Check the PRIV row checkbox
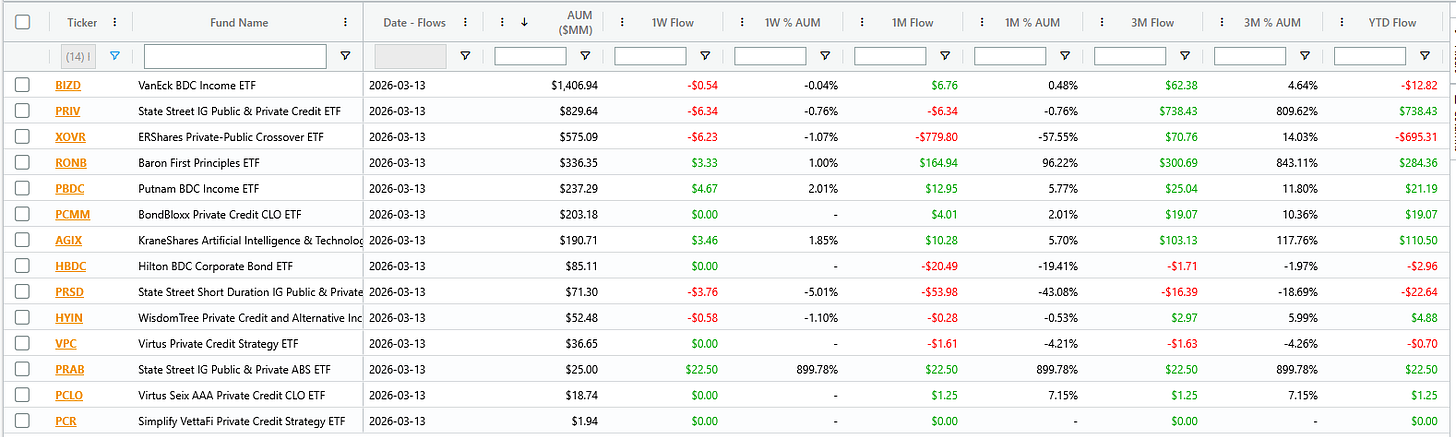1456x437 pixels. [23, 111]
